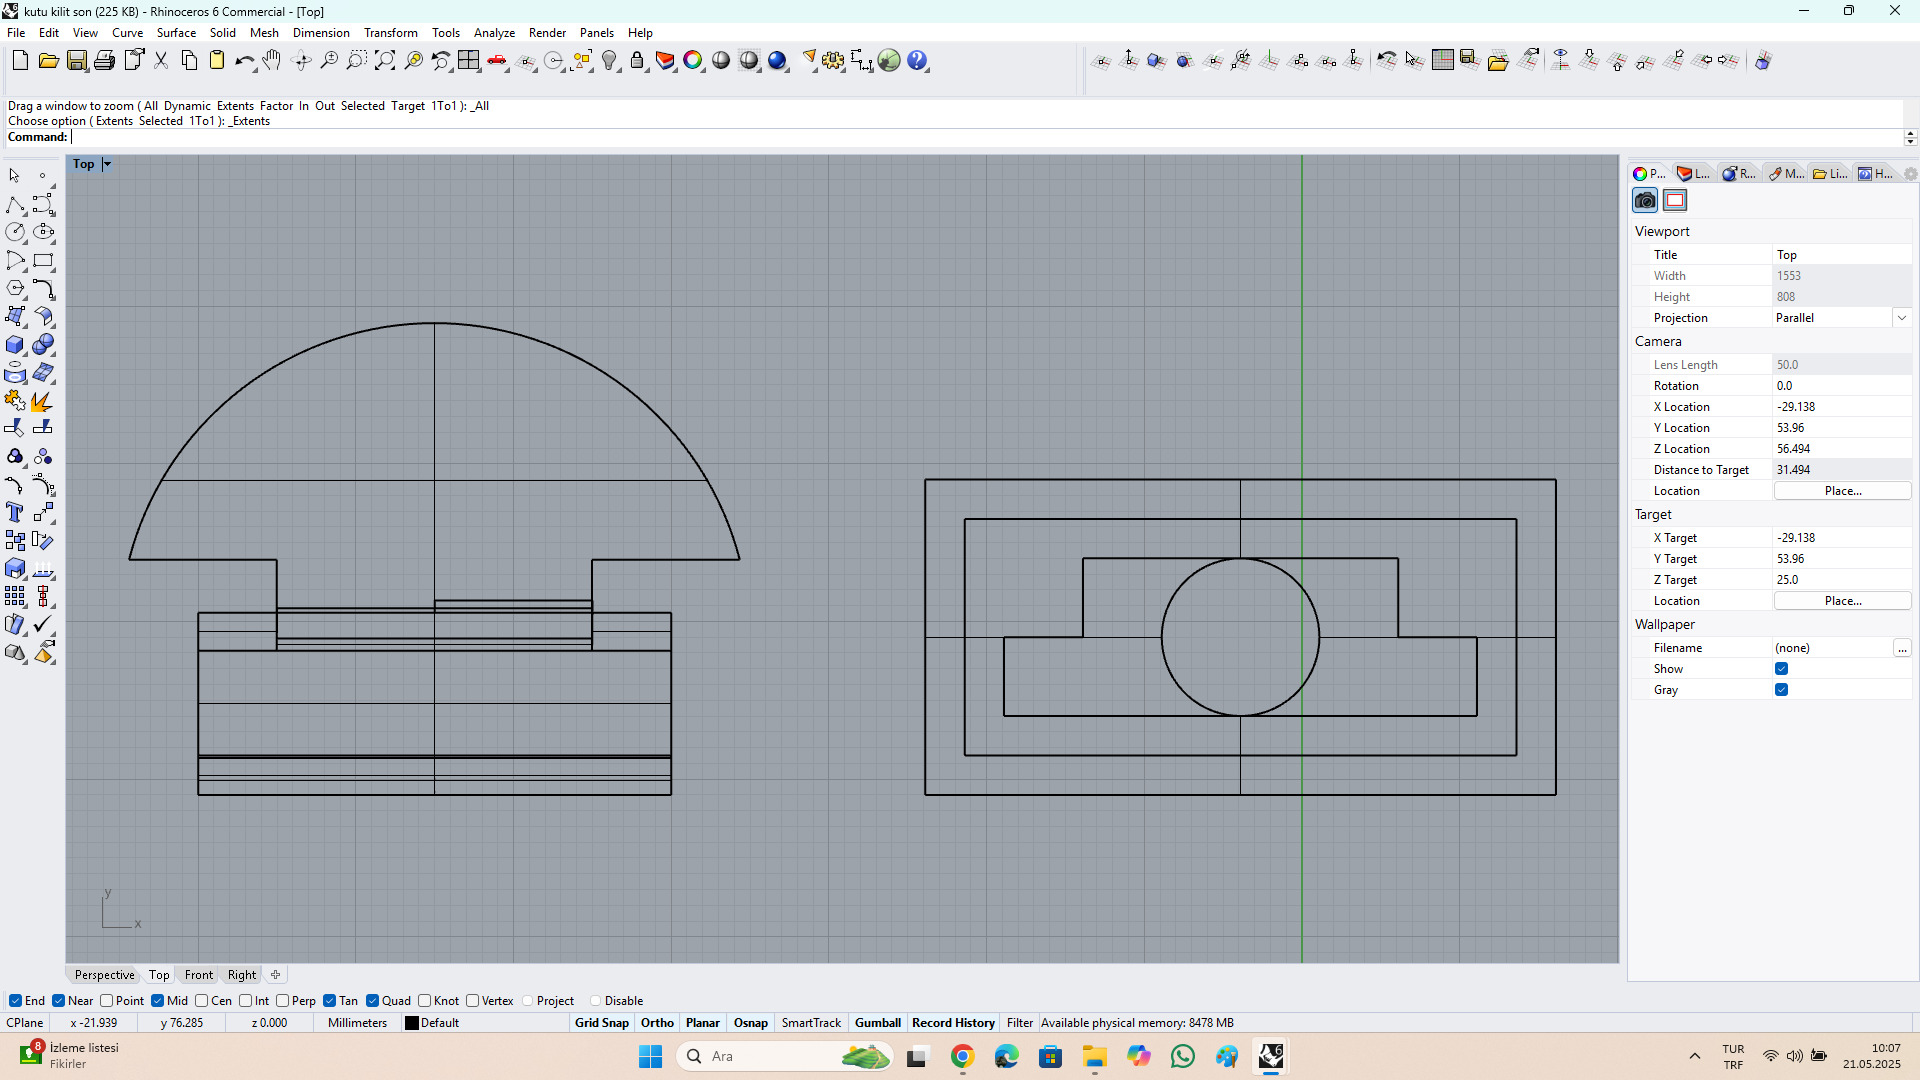Viewport: 1920px width, 1080px height.
Task: Create a new file with New icon
Action: (20, 61)
